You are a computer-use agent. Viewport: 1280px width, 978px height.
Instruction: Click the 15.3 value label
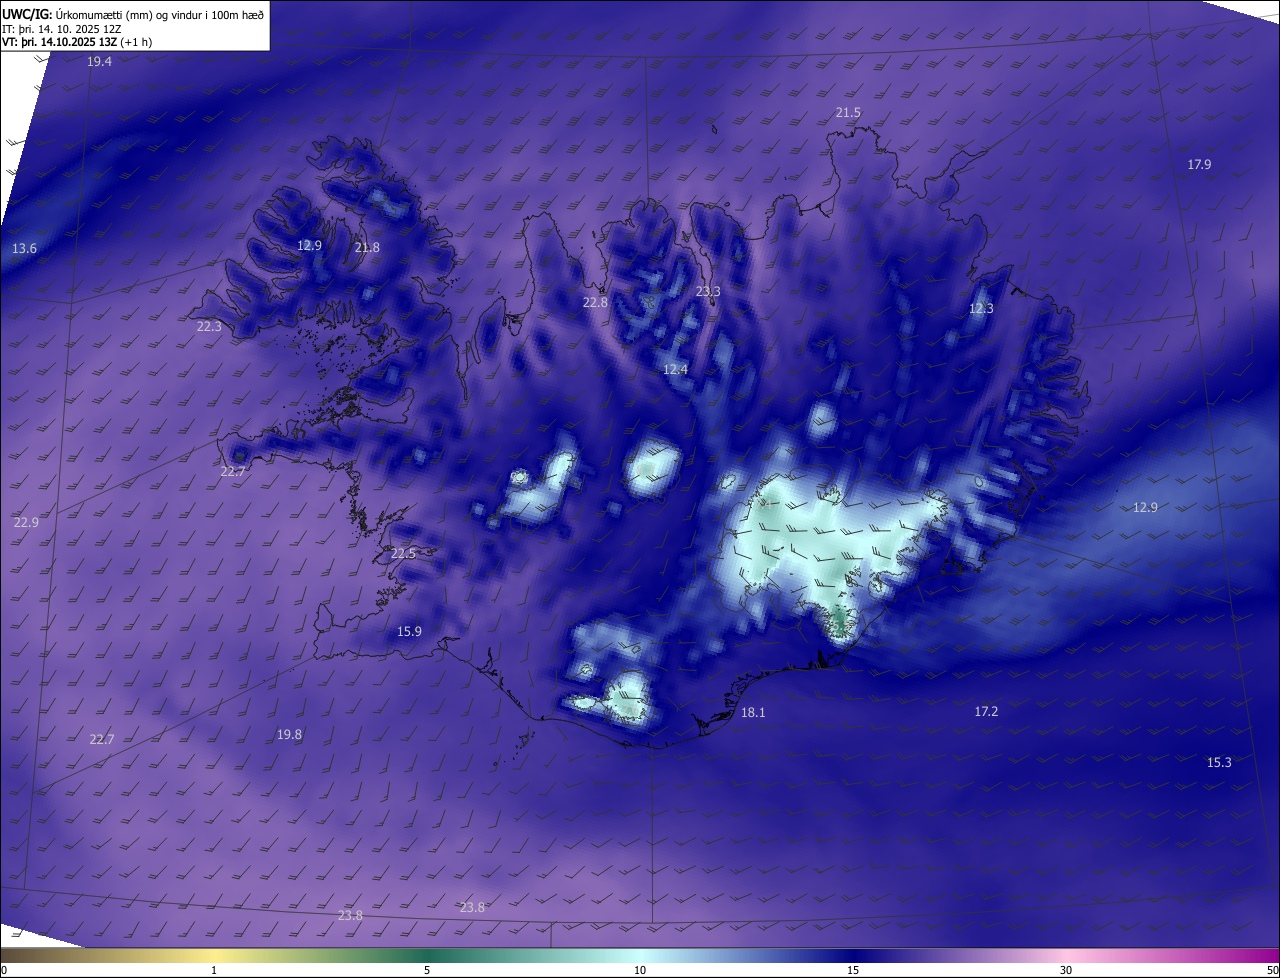click(1219, 762)
